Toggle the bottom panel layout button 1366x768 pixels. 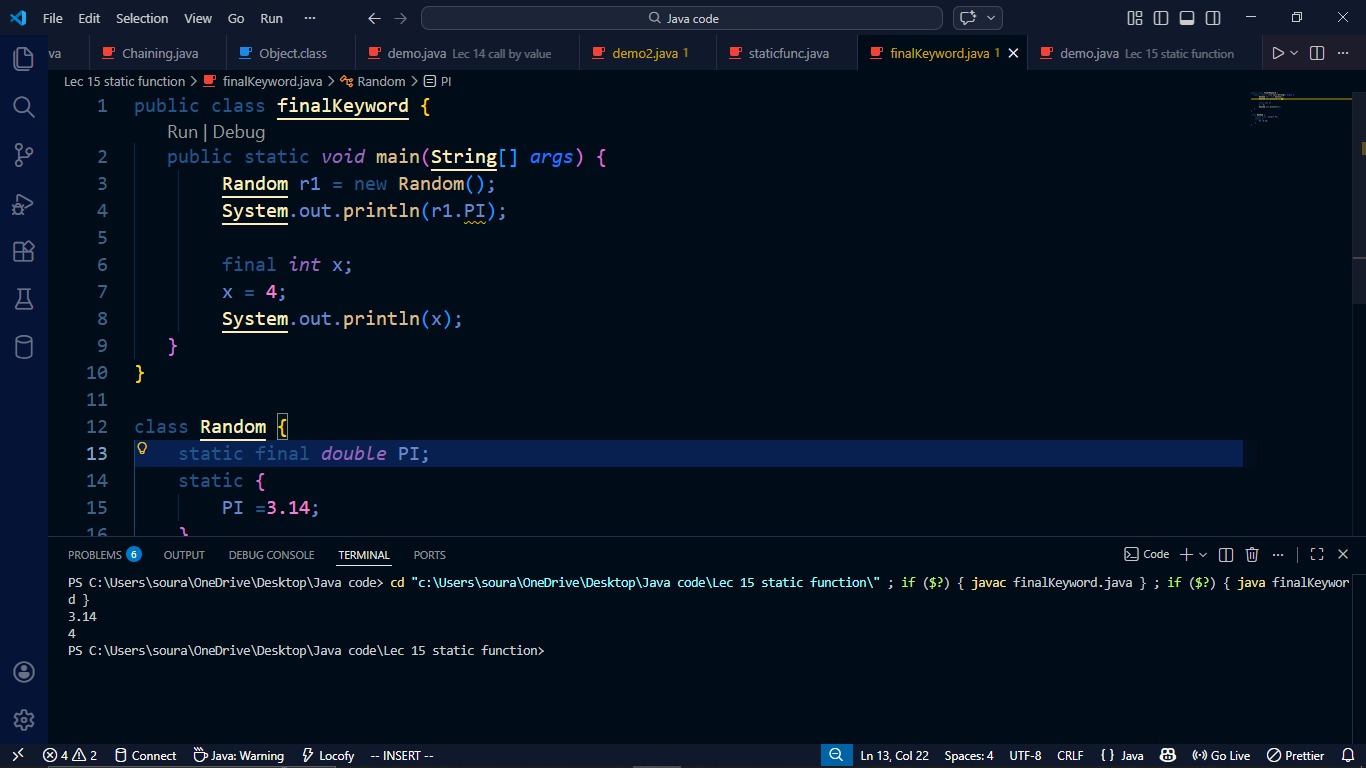[x=1187, y=18]
